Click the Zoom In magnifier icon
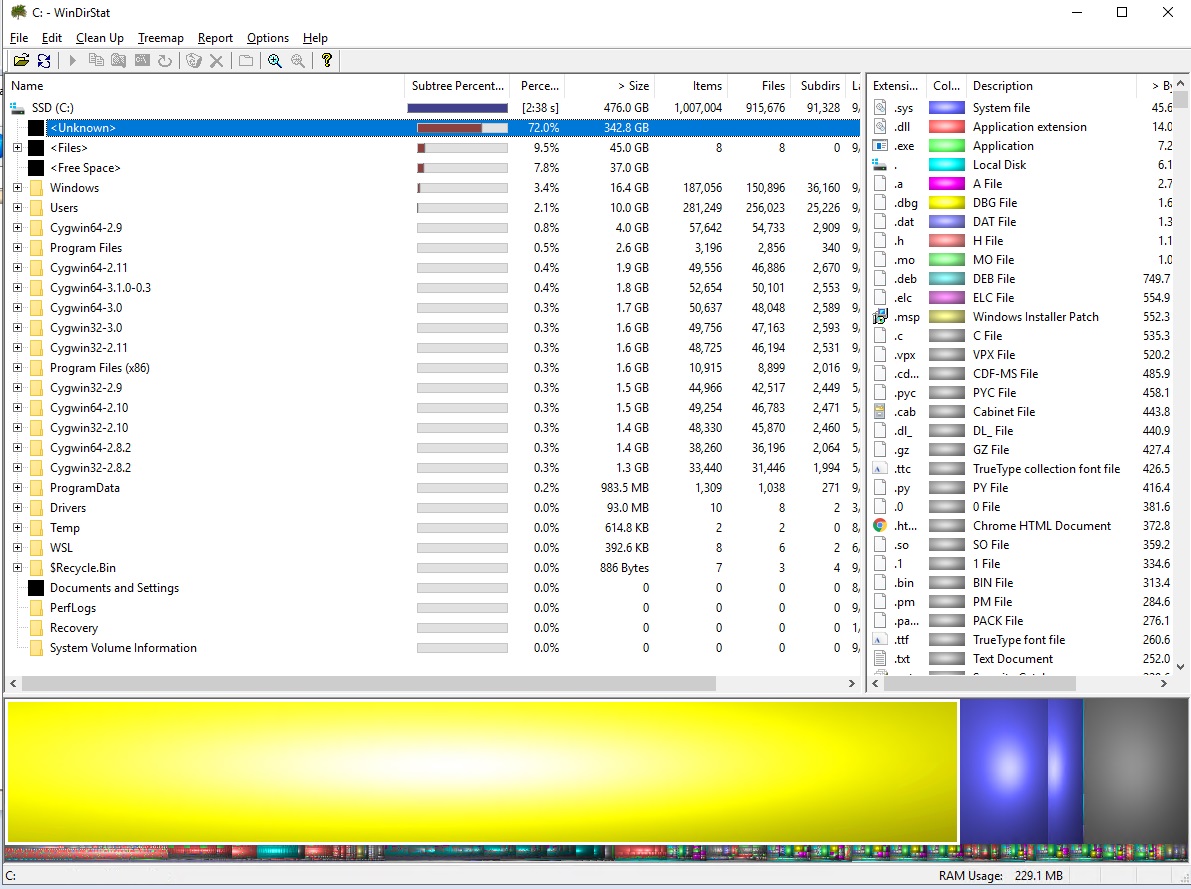Screen dimensions: 1191x889 tap(274, 60)
